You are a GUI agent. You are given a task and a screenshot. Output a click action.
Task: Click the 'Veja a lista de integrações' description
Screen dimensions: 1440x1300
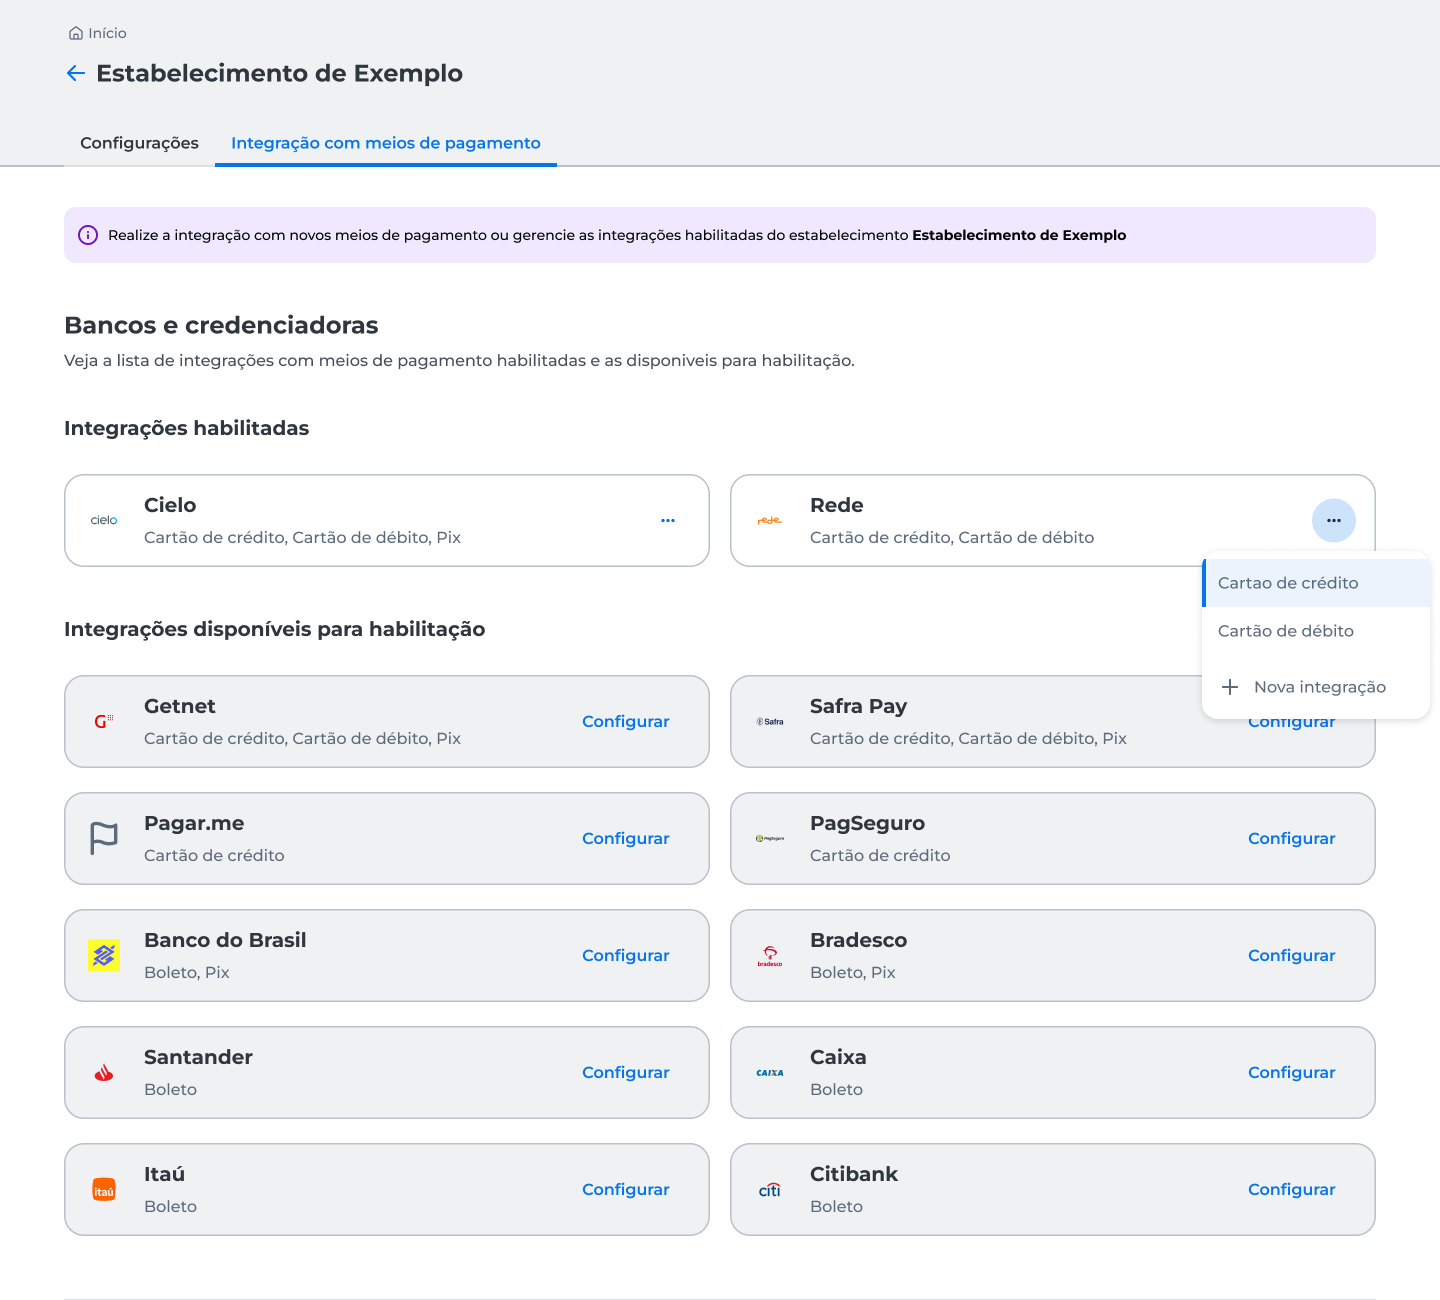[x=459, y=360]
